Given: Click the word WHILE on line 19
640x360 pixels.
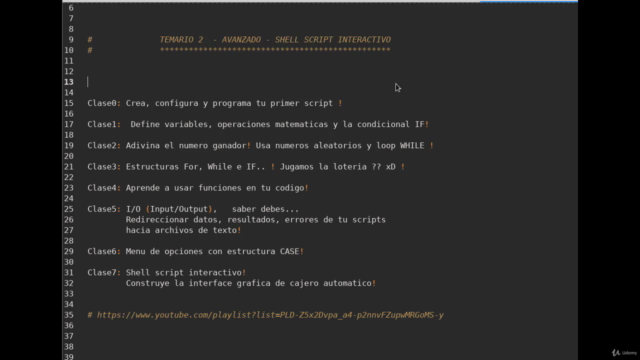Looking at the screenshot, I should coord(412,146).
